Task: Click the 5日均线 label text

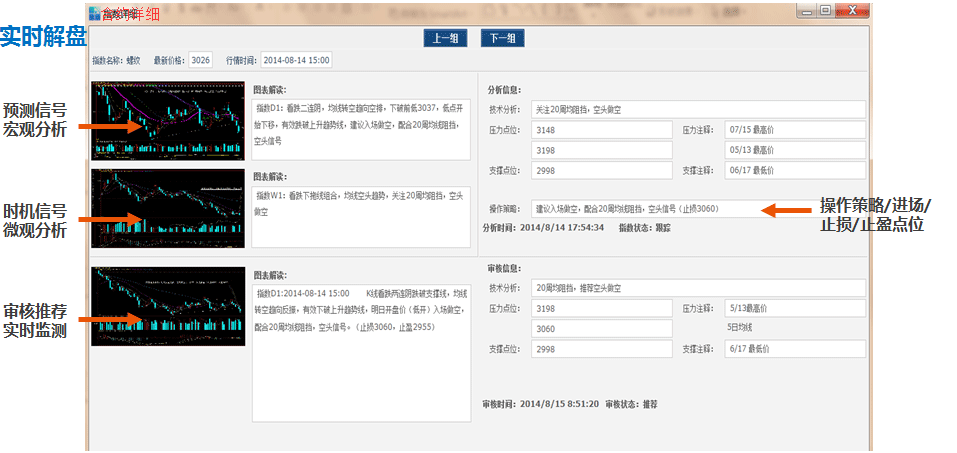Action: pos(740,328)
